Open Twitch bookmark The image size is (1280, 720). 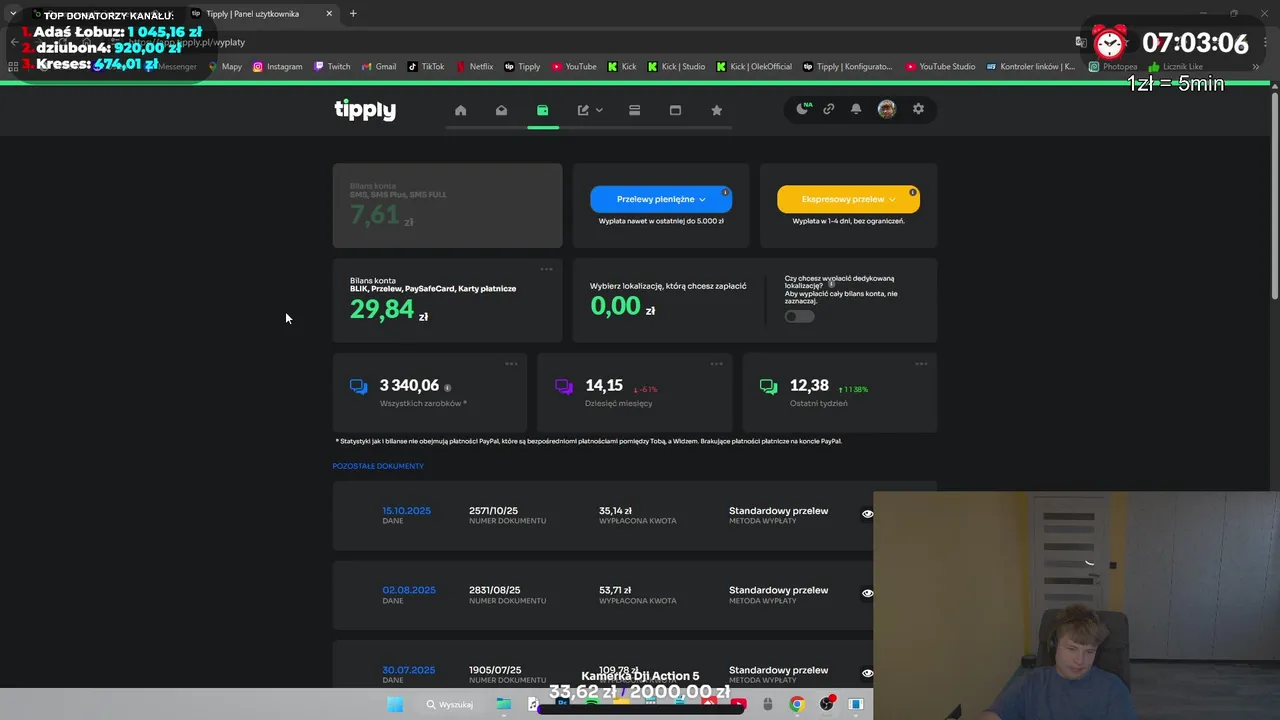[x=332, y=67]
